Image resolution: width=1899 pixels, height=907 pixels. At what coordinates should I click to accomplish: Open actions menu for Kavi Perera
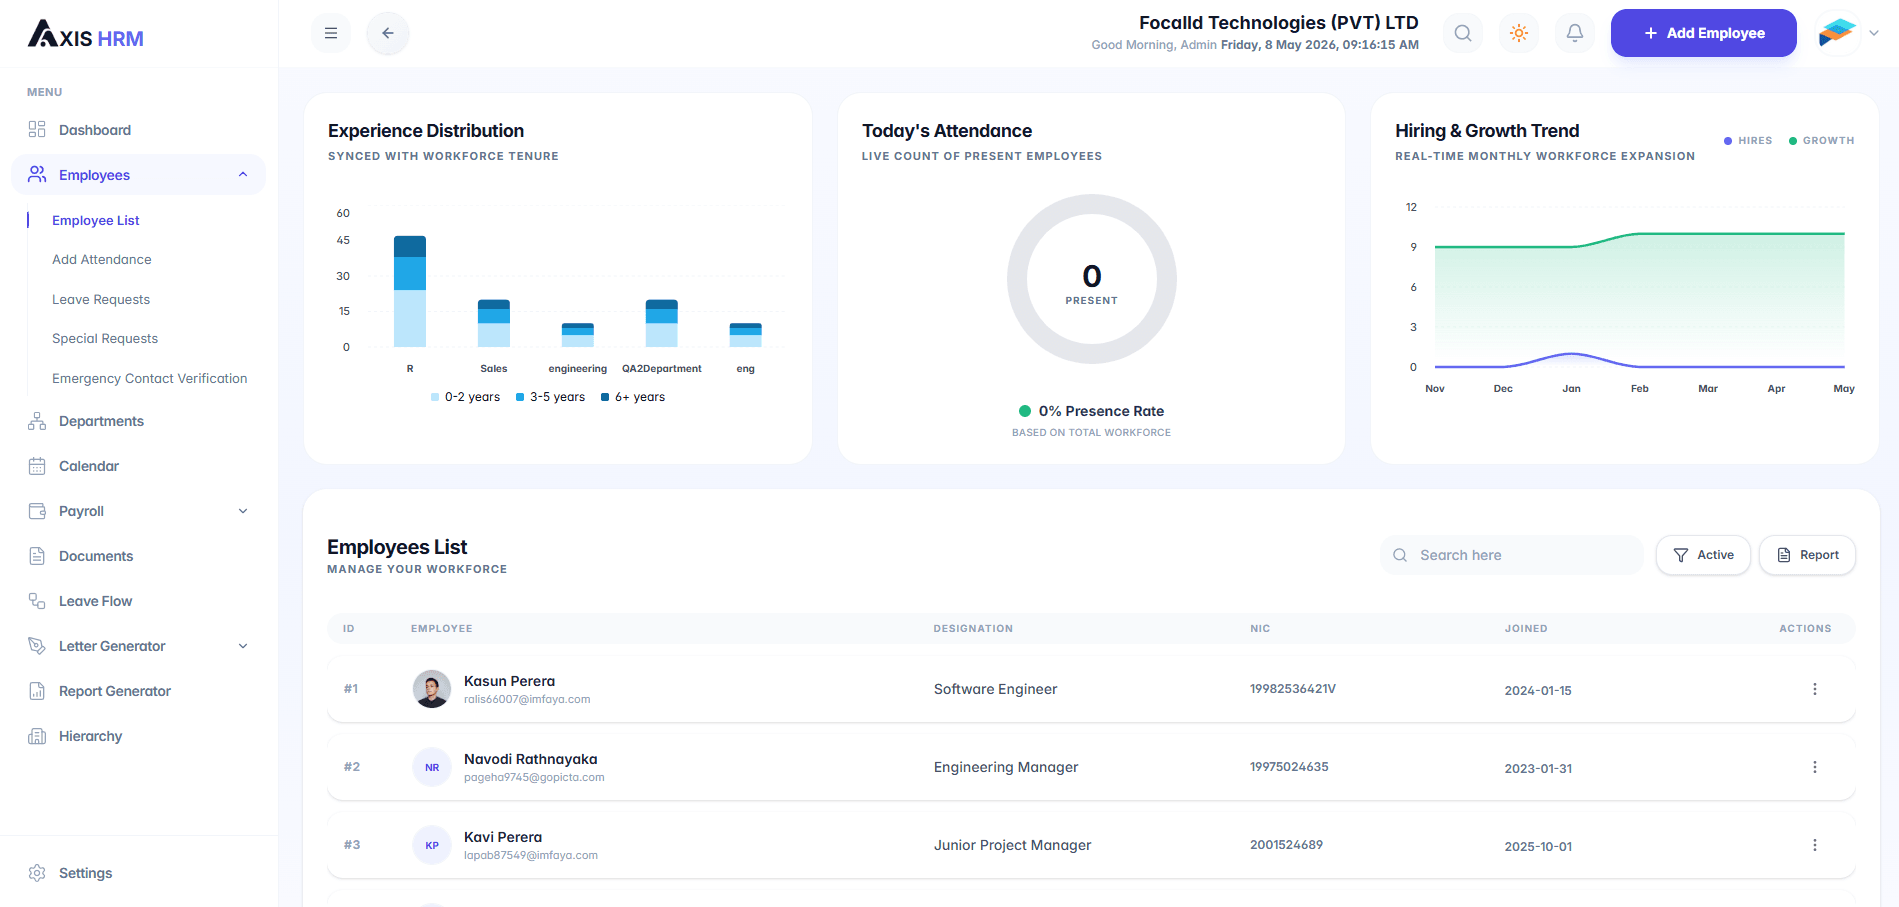tap(1815, 845)
